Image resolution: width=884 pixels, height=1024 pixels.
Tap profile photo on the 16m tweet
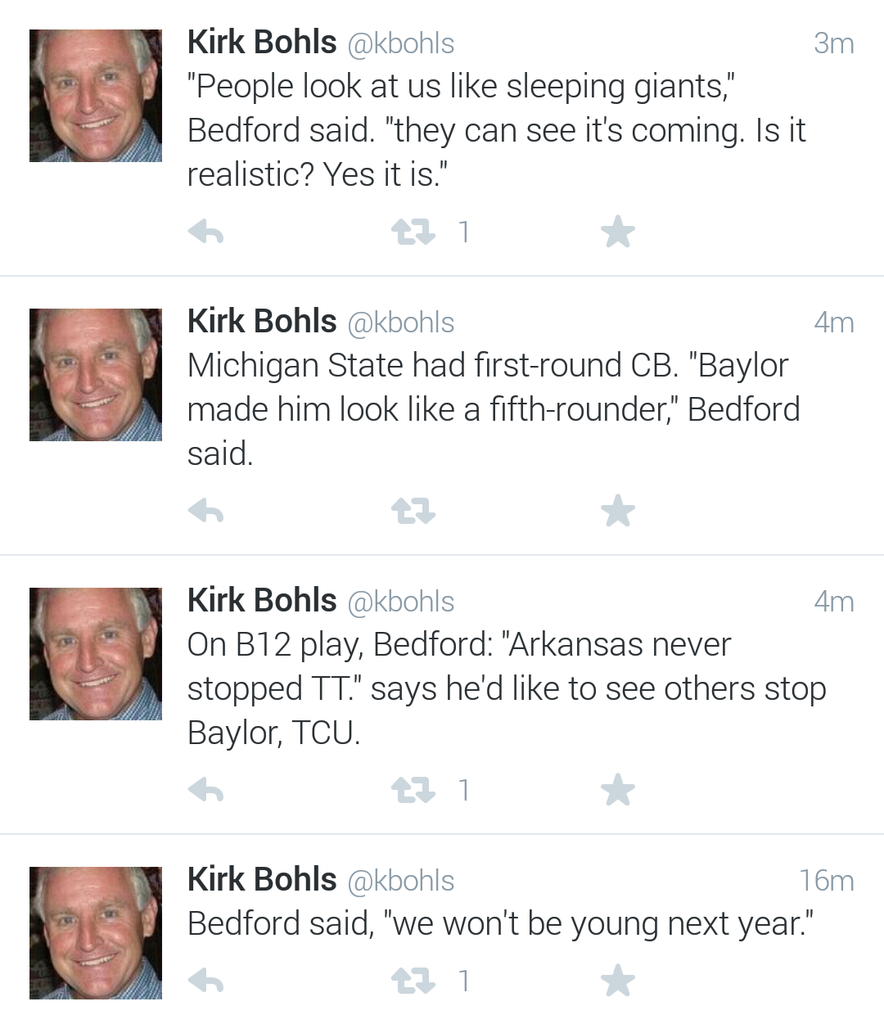pyautogui.click(x=95, y=932)
